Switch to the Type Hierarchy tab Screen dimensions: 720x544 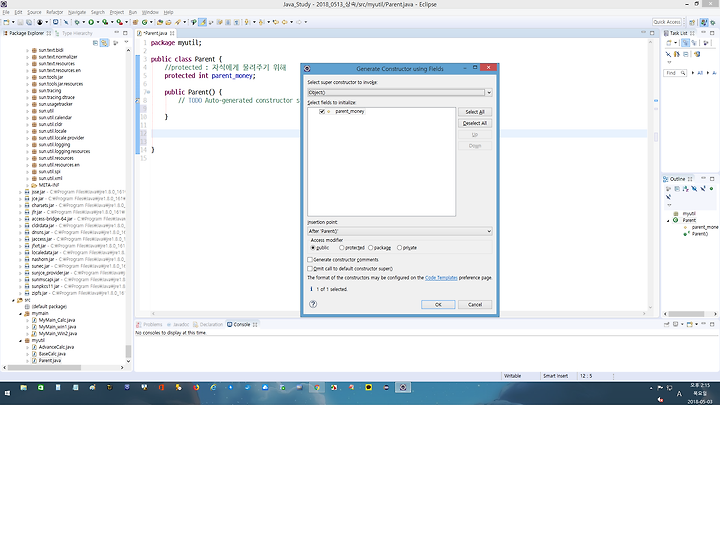click(73, 33)
